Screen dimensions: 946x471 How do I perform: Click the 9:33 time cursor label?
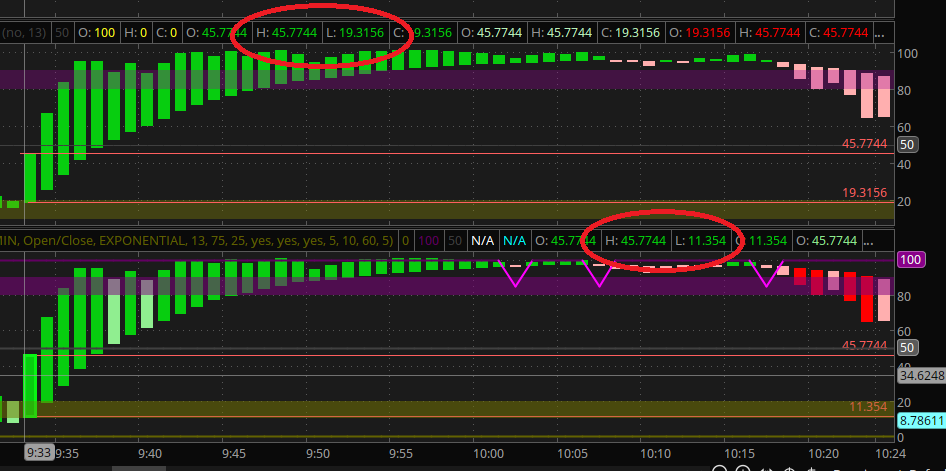click(x=39, y=452)
